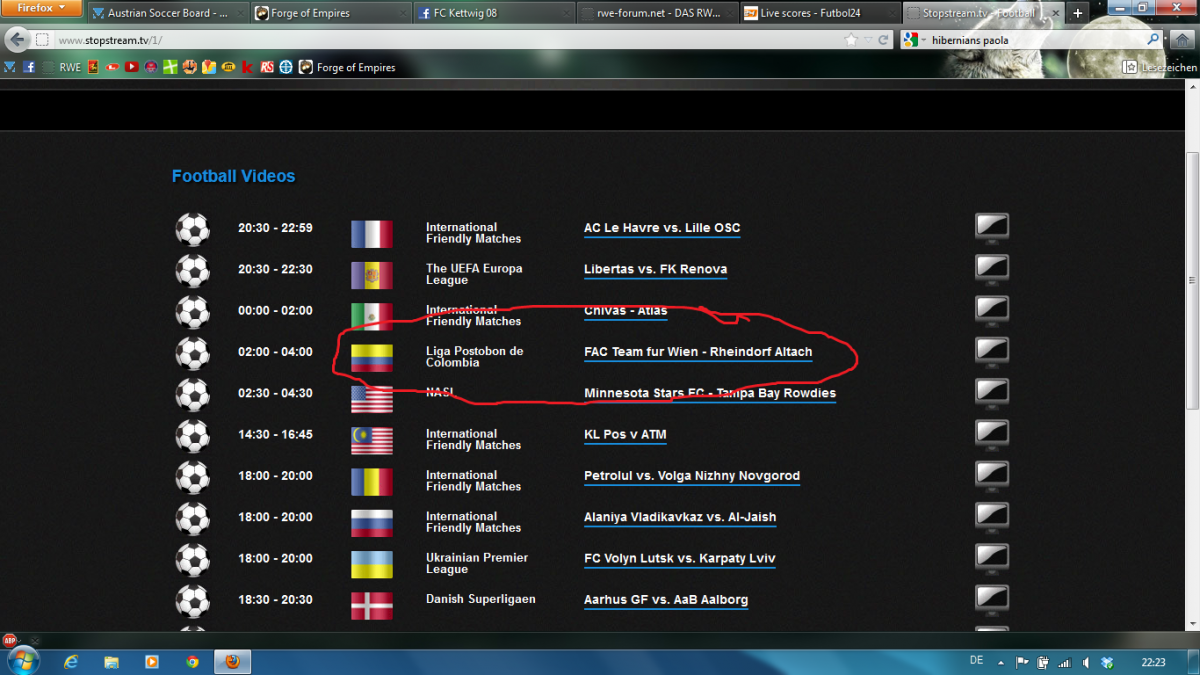Image resolution: width=1200 pixels, height=675 pixels.
Task: Click Colombian flag beside Liga Postobon de Colombia
Action: 371,358
